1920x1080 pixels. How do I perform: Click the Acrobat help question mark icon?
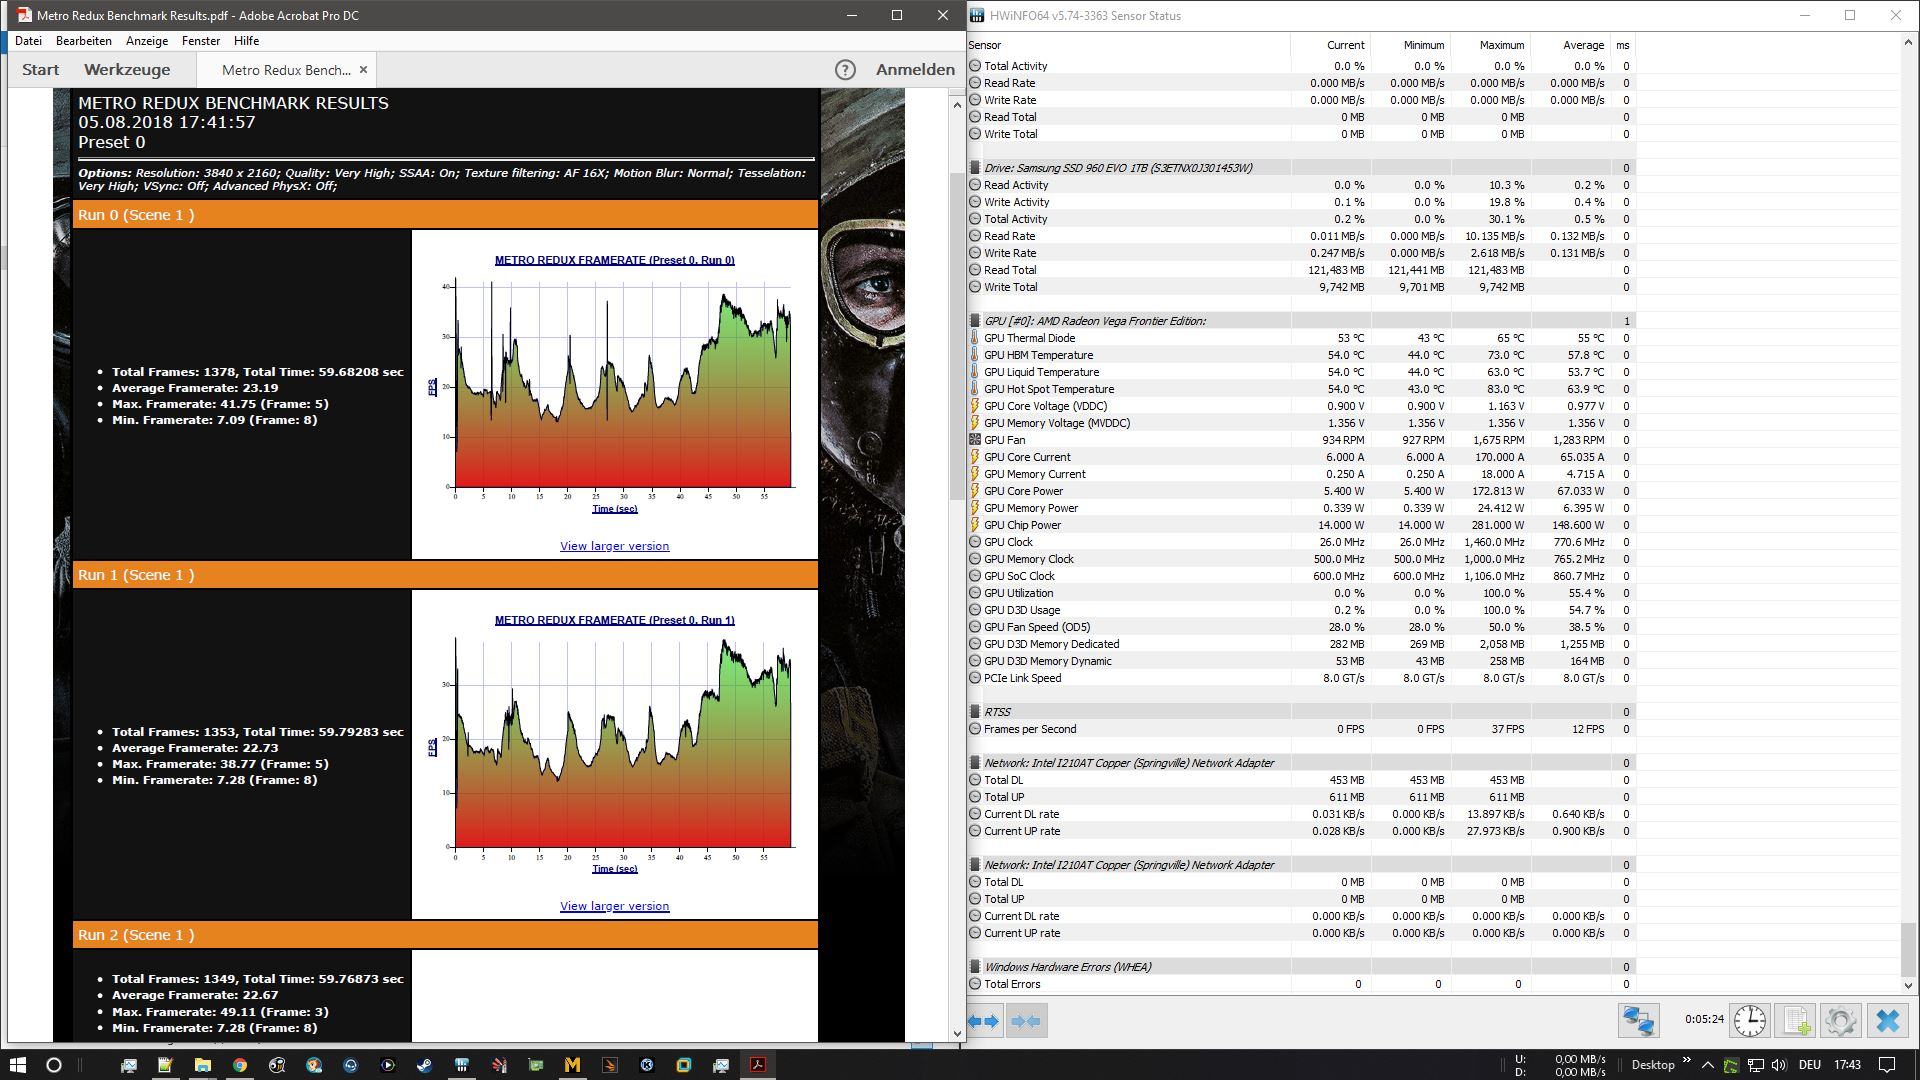(x=845, y=70)
